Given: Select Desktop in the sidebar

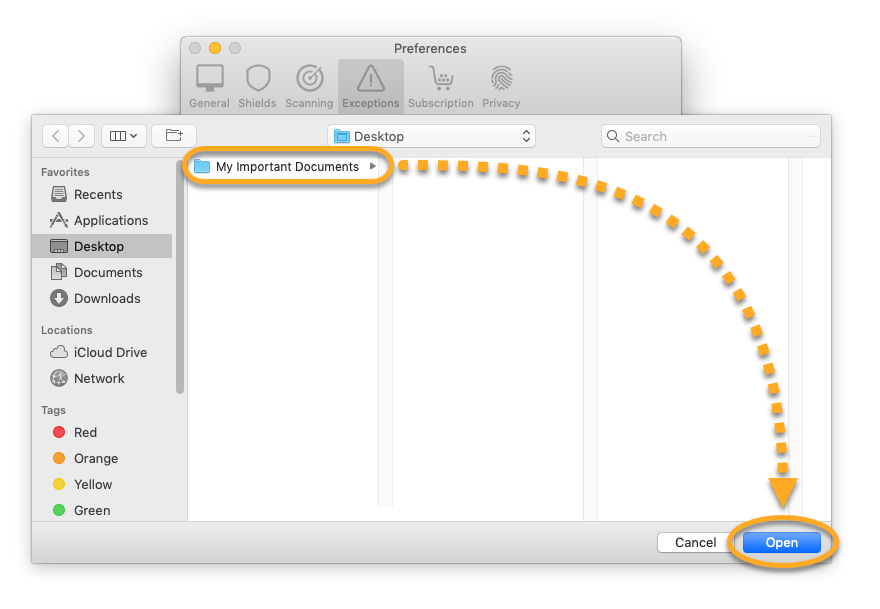Looking at the screenshot, I should (102, 246).
